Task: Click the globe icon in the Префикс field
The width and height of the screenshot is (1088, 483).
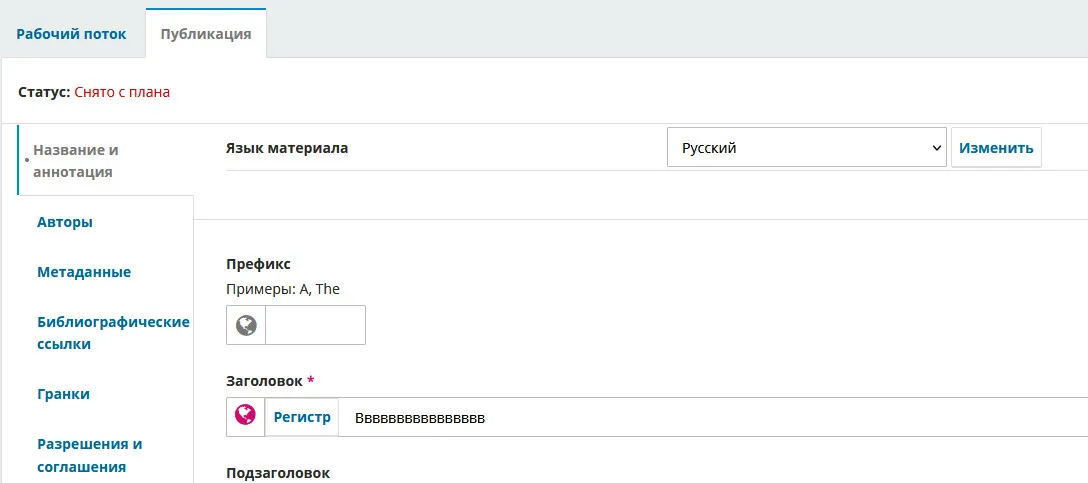Action: point(246,325)
